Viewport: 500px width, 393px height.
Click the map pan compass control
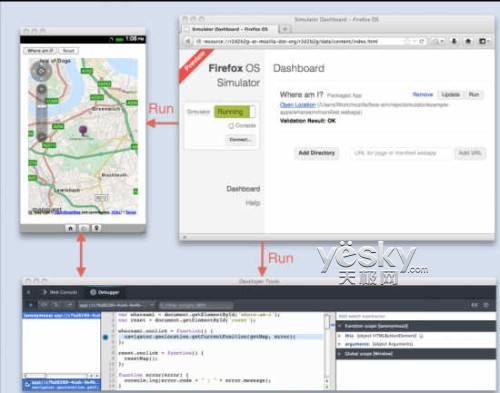[41, 71]
